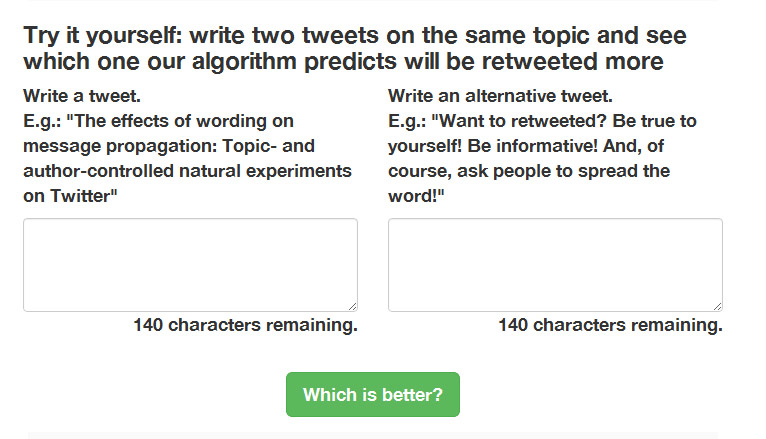Image resolution: width=766 pixels, height=439 pixels.
Task: Click "retweeted more" in the heading
Action: tap(579, 61)
